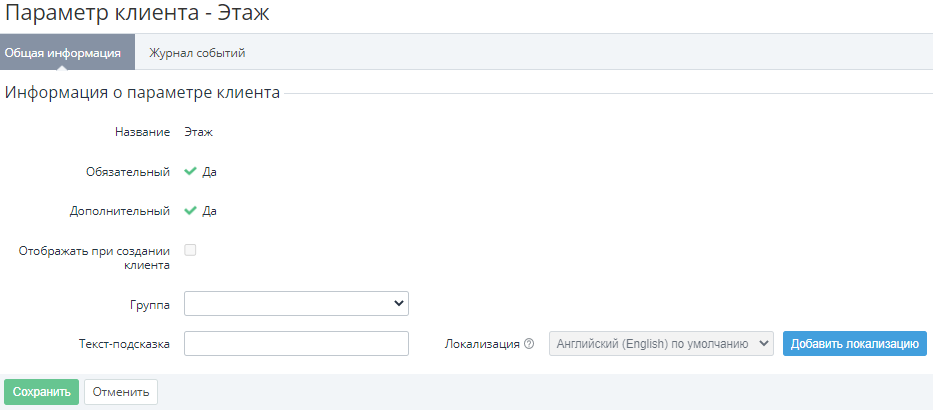Click the help icon next to Локализация
The image size is (933, 411).
click(x=528, y=344)
